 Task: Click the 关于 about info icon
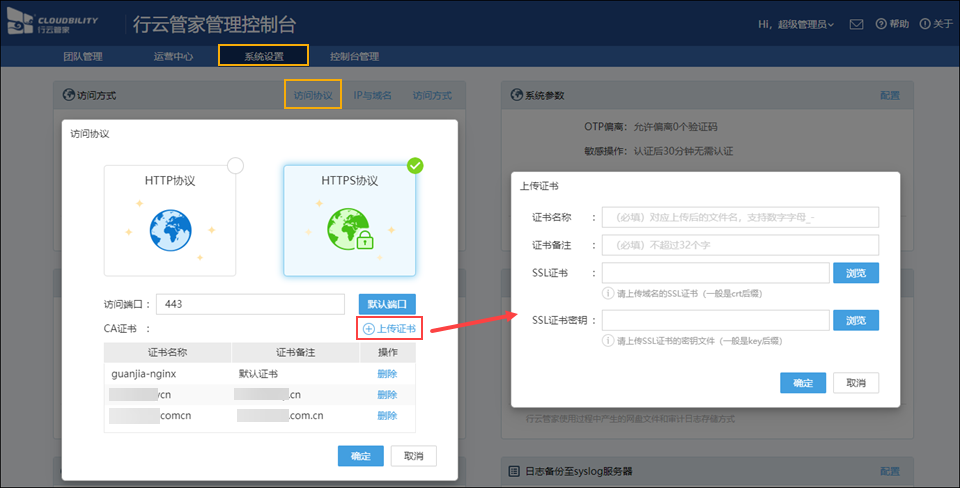(924, 24)
